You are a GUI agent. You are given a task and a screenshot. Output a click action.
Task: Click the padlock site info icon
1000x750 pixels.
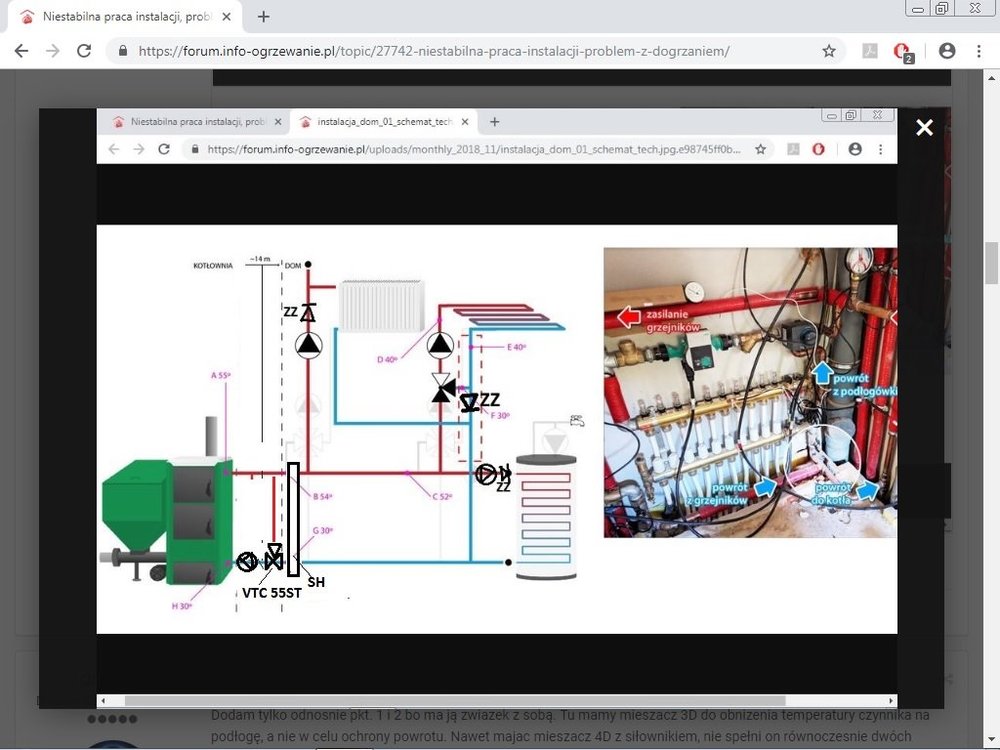[x=123, y=51]
